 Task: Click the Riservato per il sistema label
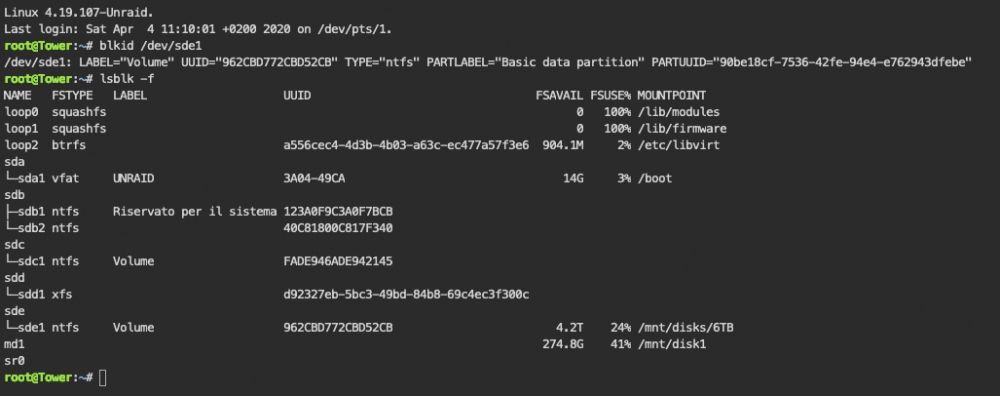click(195, 212)
